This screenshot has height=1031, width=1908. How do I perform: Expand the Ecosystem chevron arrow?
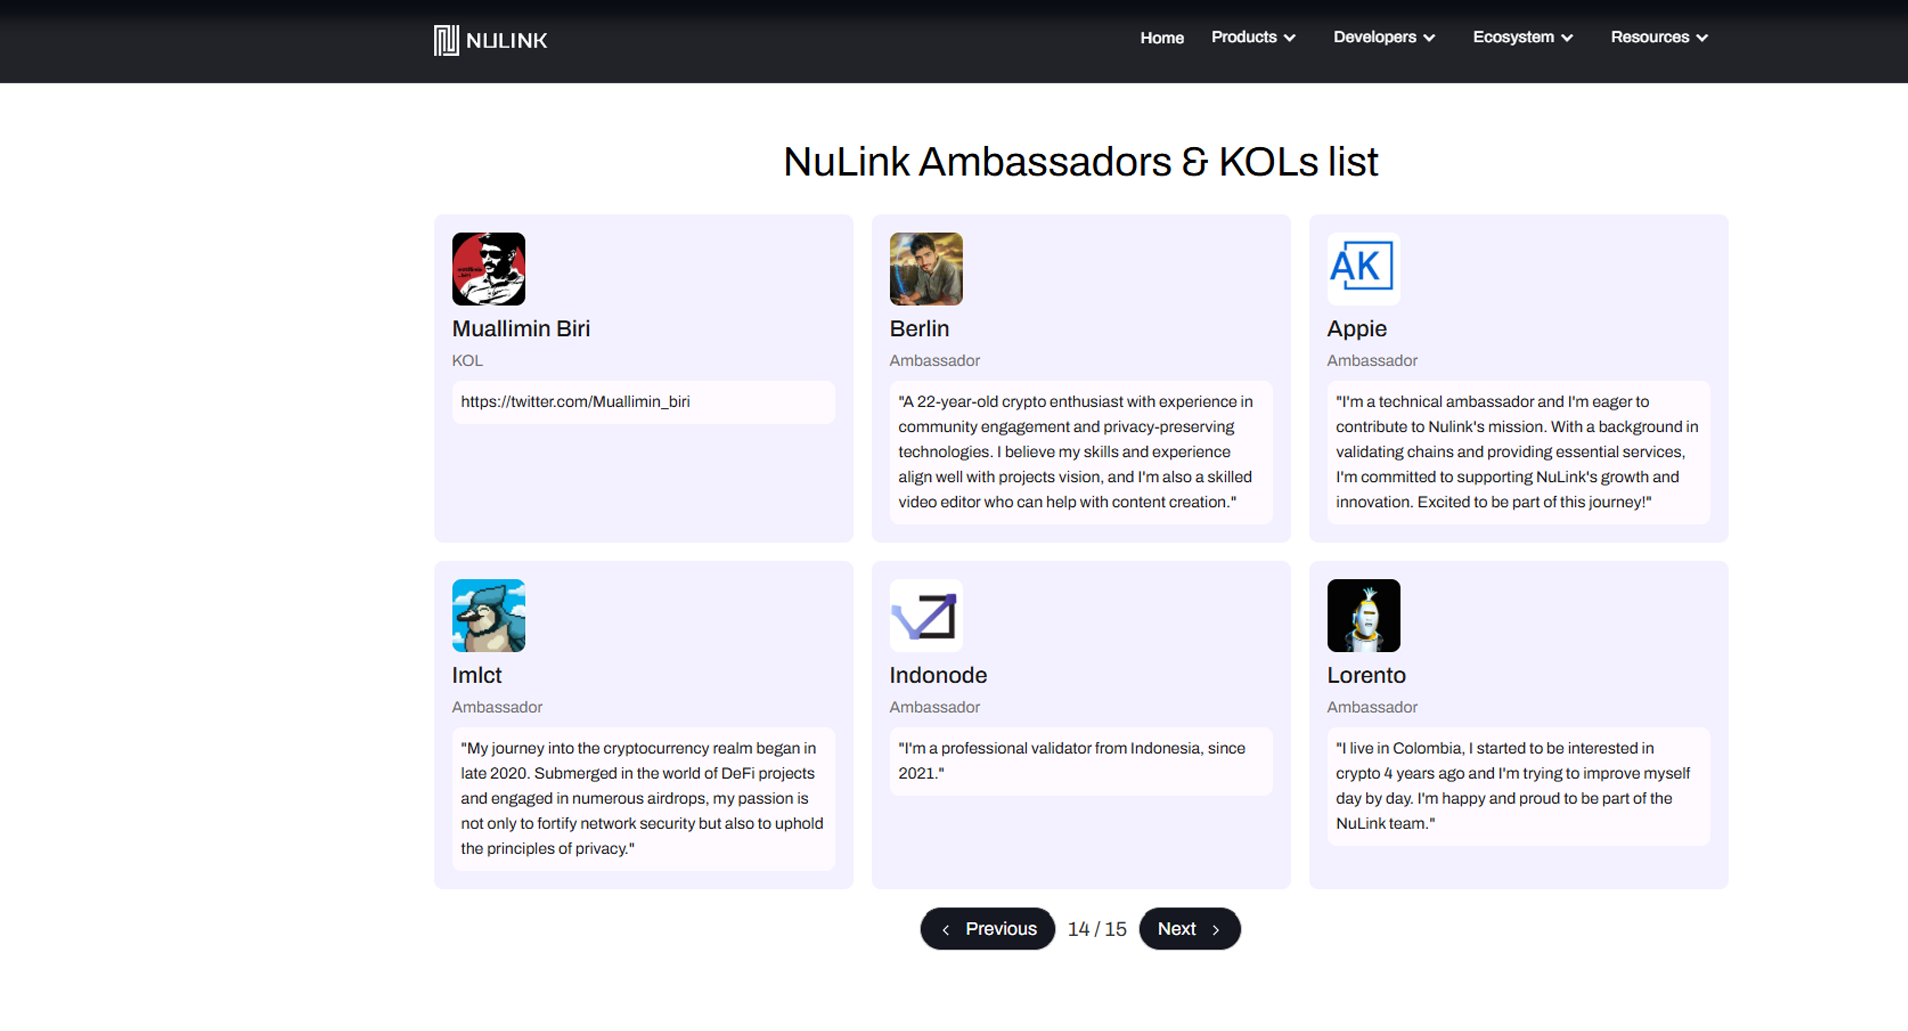pos(1567,38)
